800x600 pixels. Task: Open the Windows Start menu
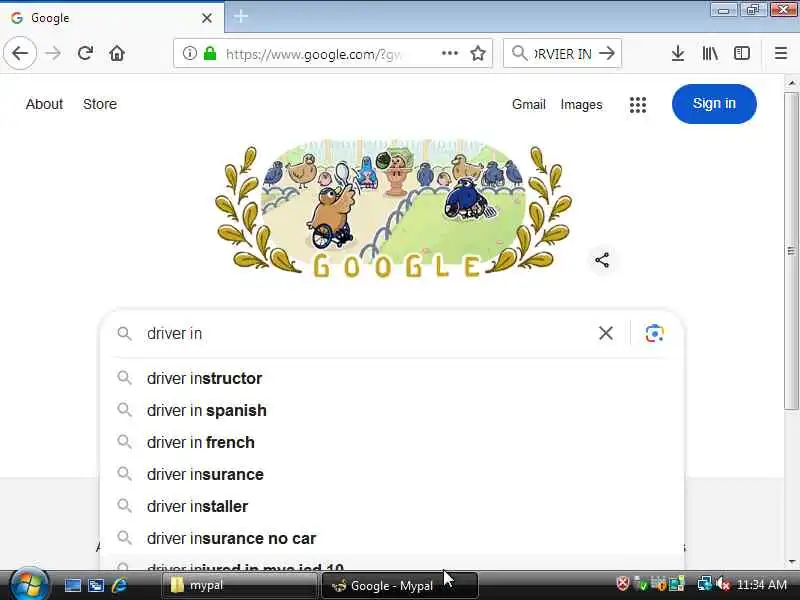click(29, 585)
